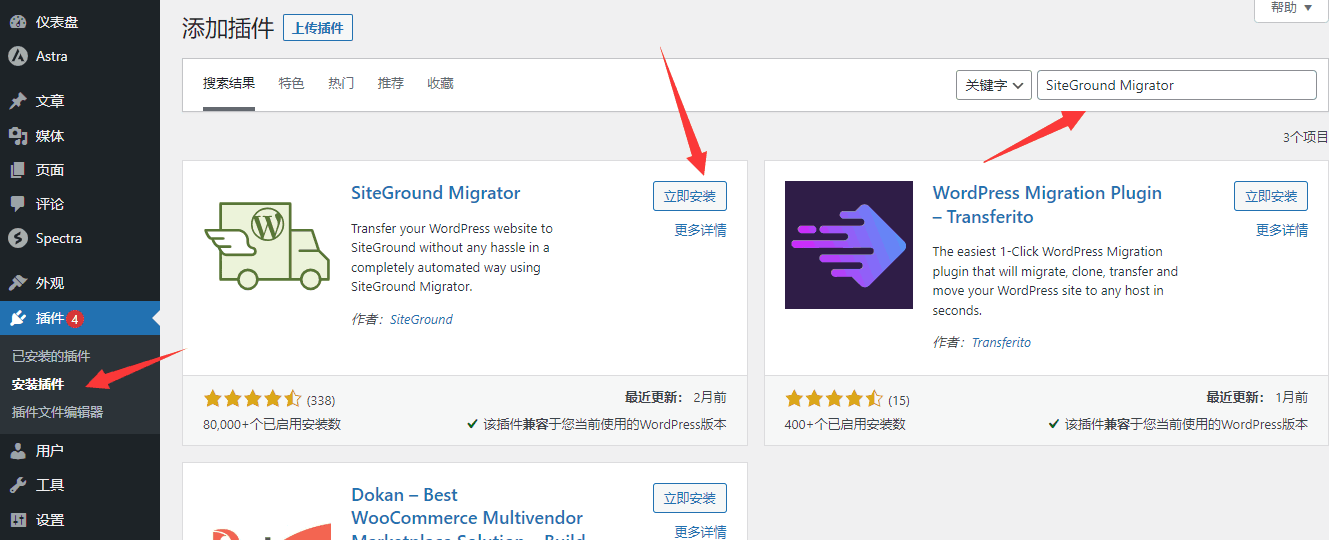This screenshot has width=1329, height=540.
Task: Switch to the 搜索结果 tab
Action: tap(229, 84)
